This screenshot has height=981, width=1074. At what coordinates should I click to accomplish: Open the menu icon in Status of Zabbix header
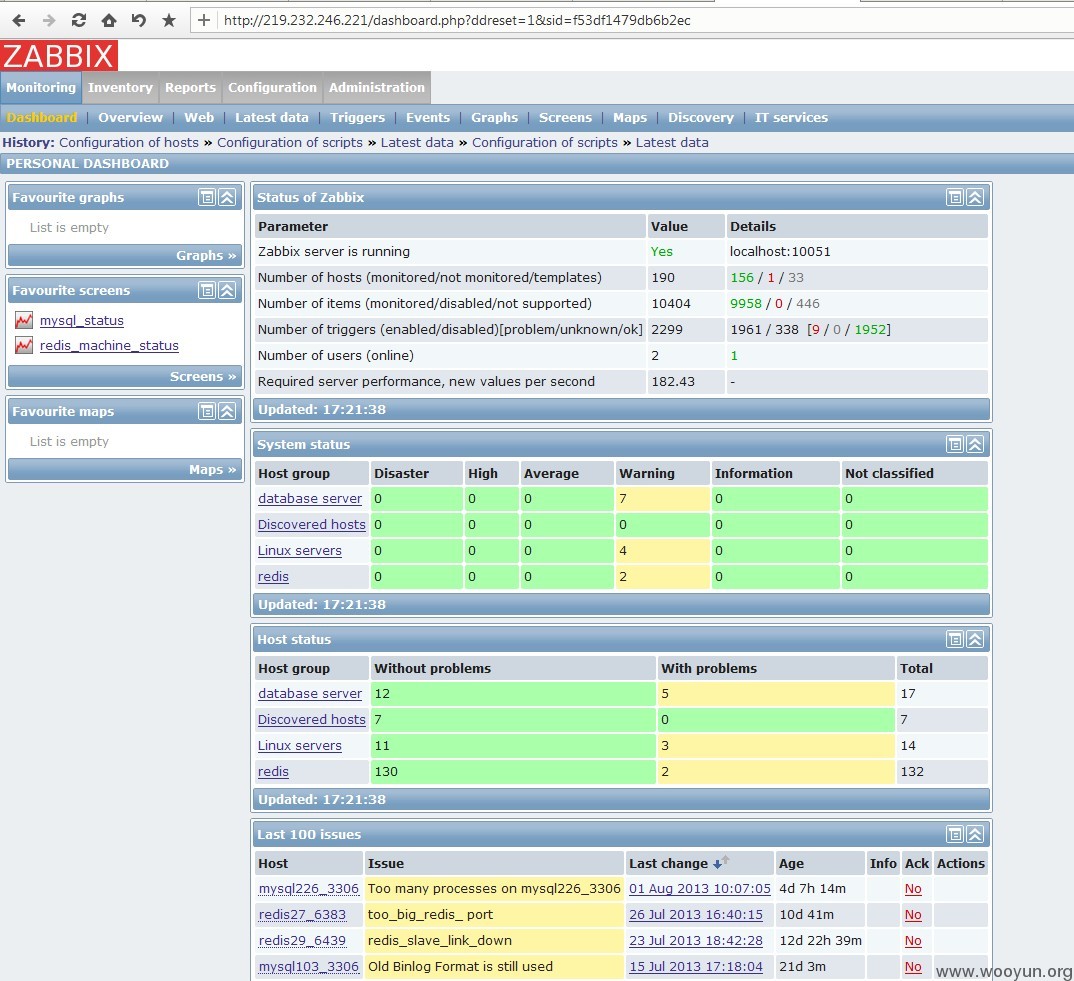[955, 197]
